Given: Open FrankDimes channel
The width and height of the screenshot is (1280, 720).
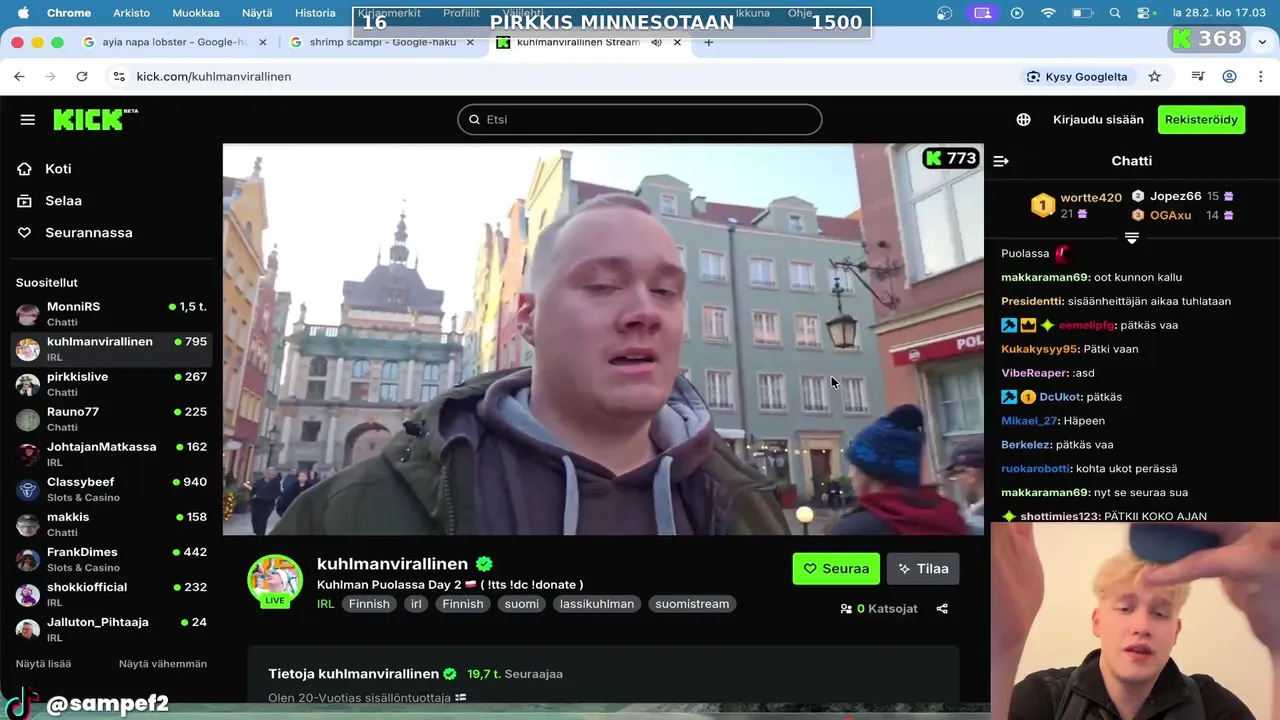Looking at the screenshot, I should (111, 559).
